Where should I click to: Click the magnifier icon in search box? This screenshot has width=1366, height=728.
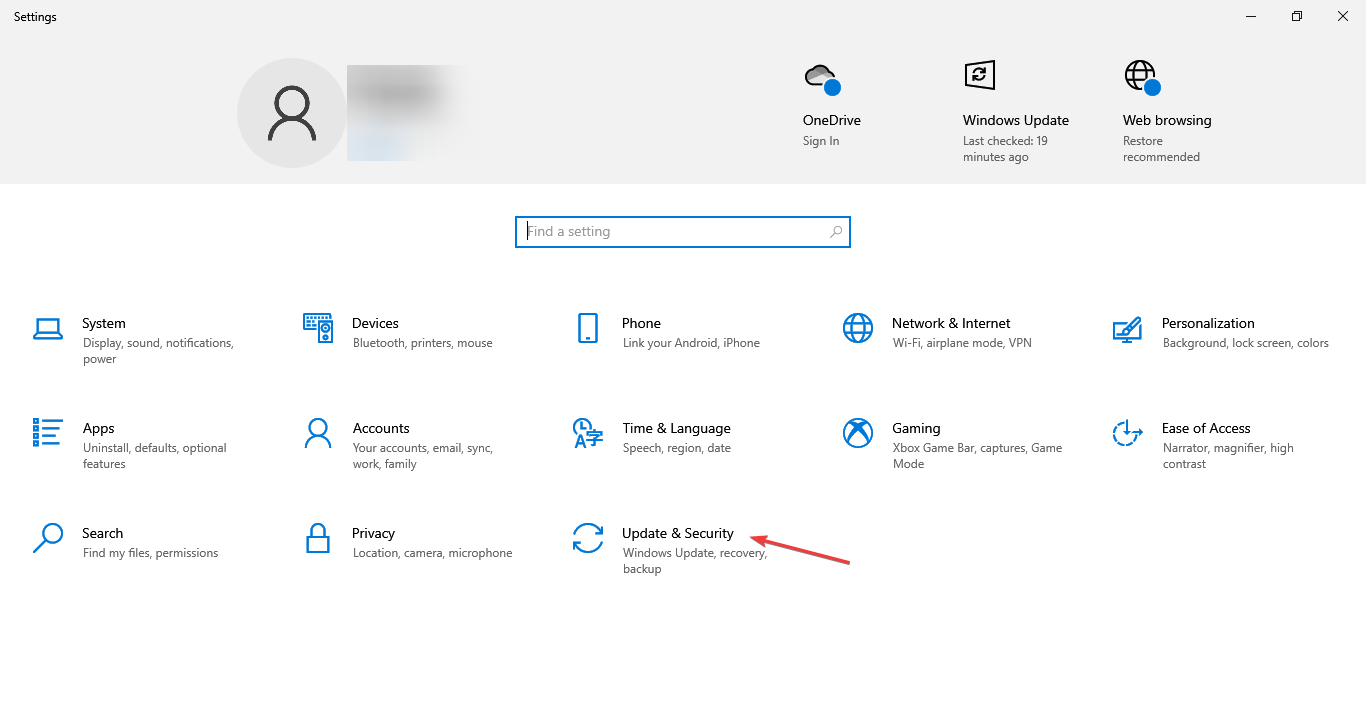pos(836,232)
